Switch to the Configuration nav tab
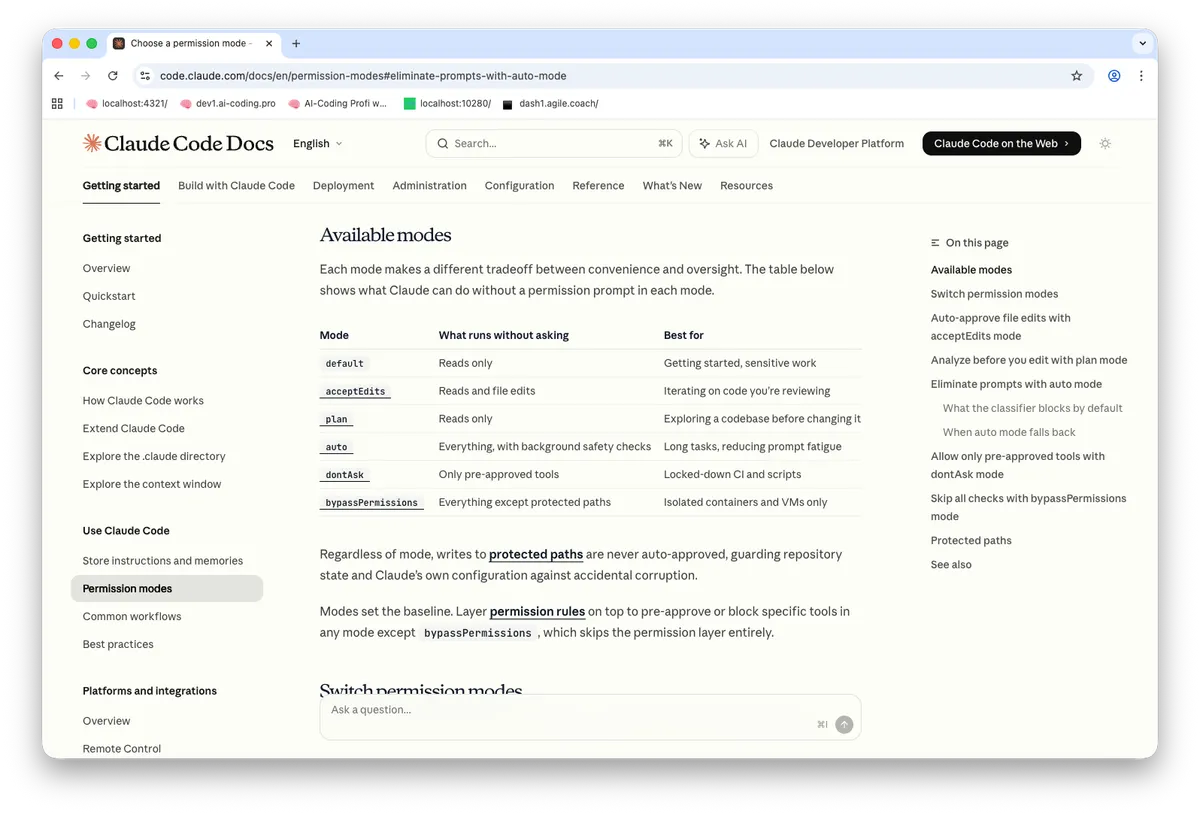Screen dimensions: 1200x814 pyautogui.click(x=519, y=185)
